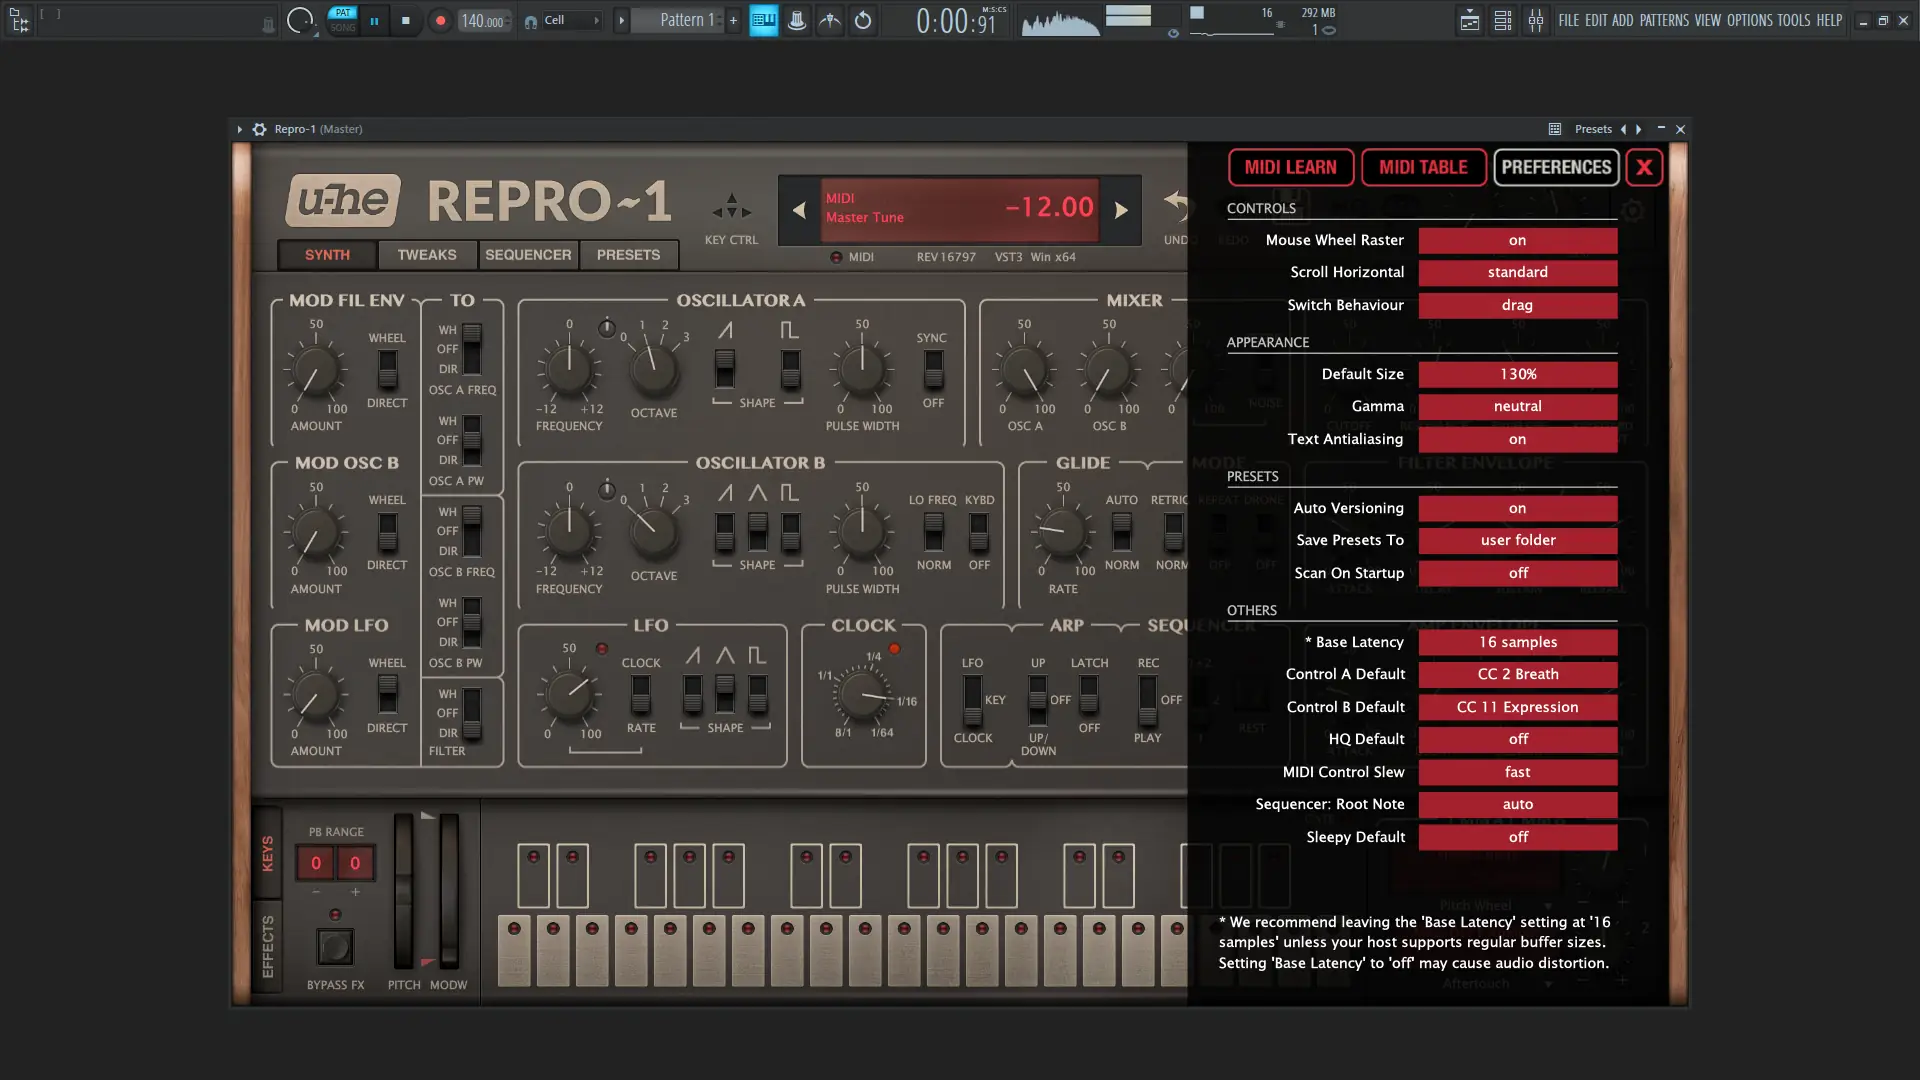Open Repro-1 plugin settings gear icon
The image size is (1920, 1080).
(x=259, y=129)
